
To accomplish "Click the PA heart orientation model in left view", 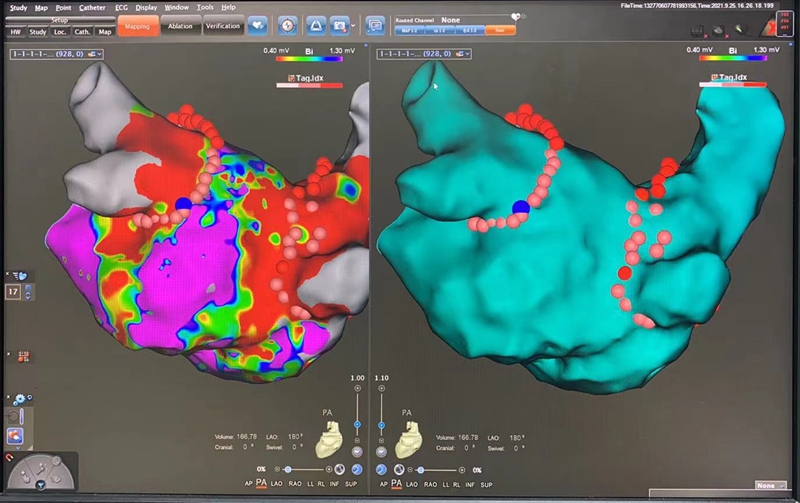I will pyautogui.click(x=329, y=438).
